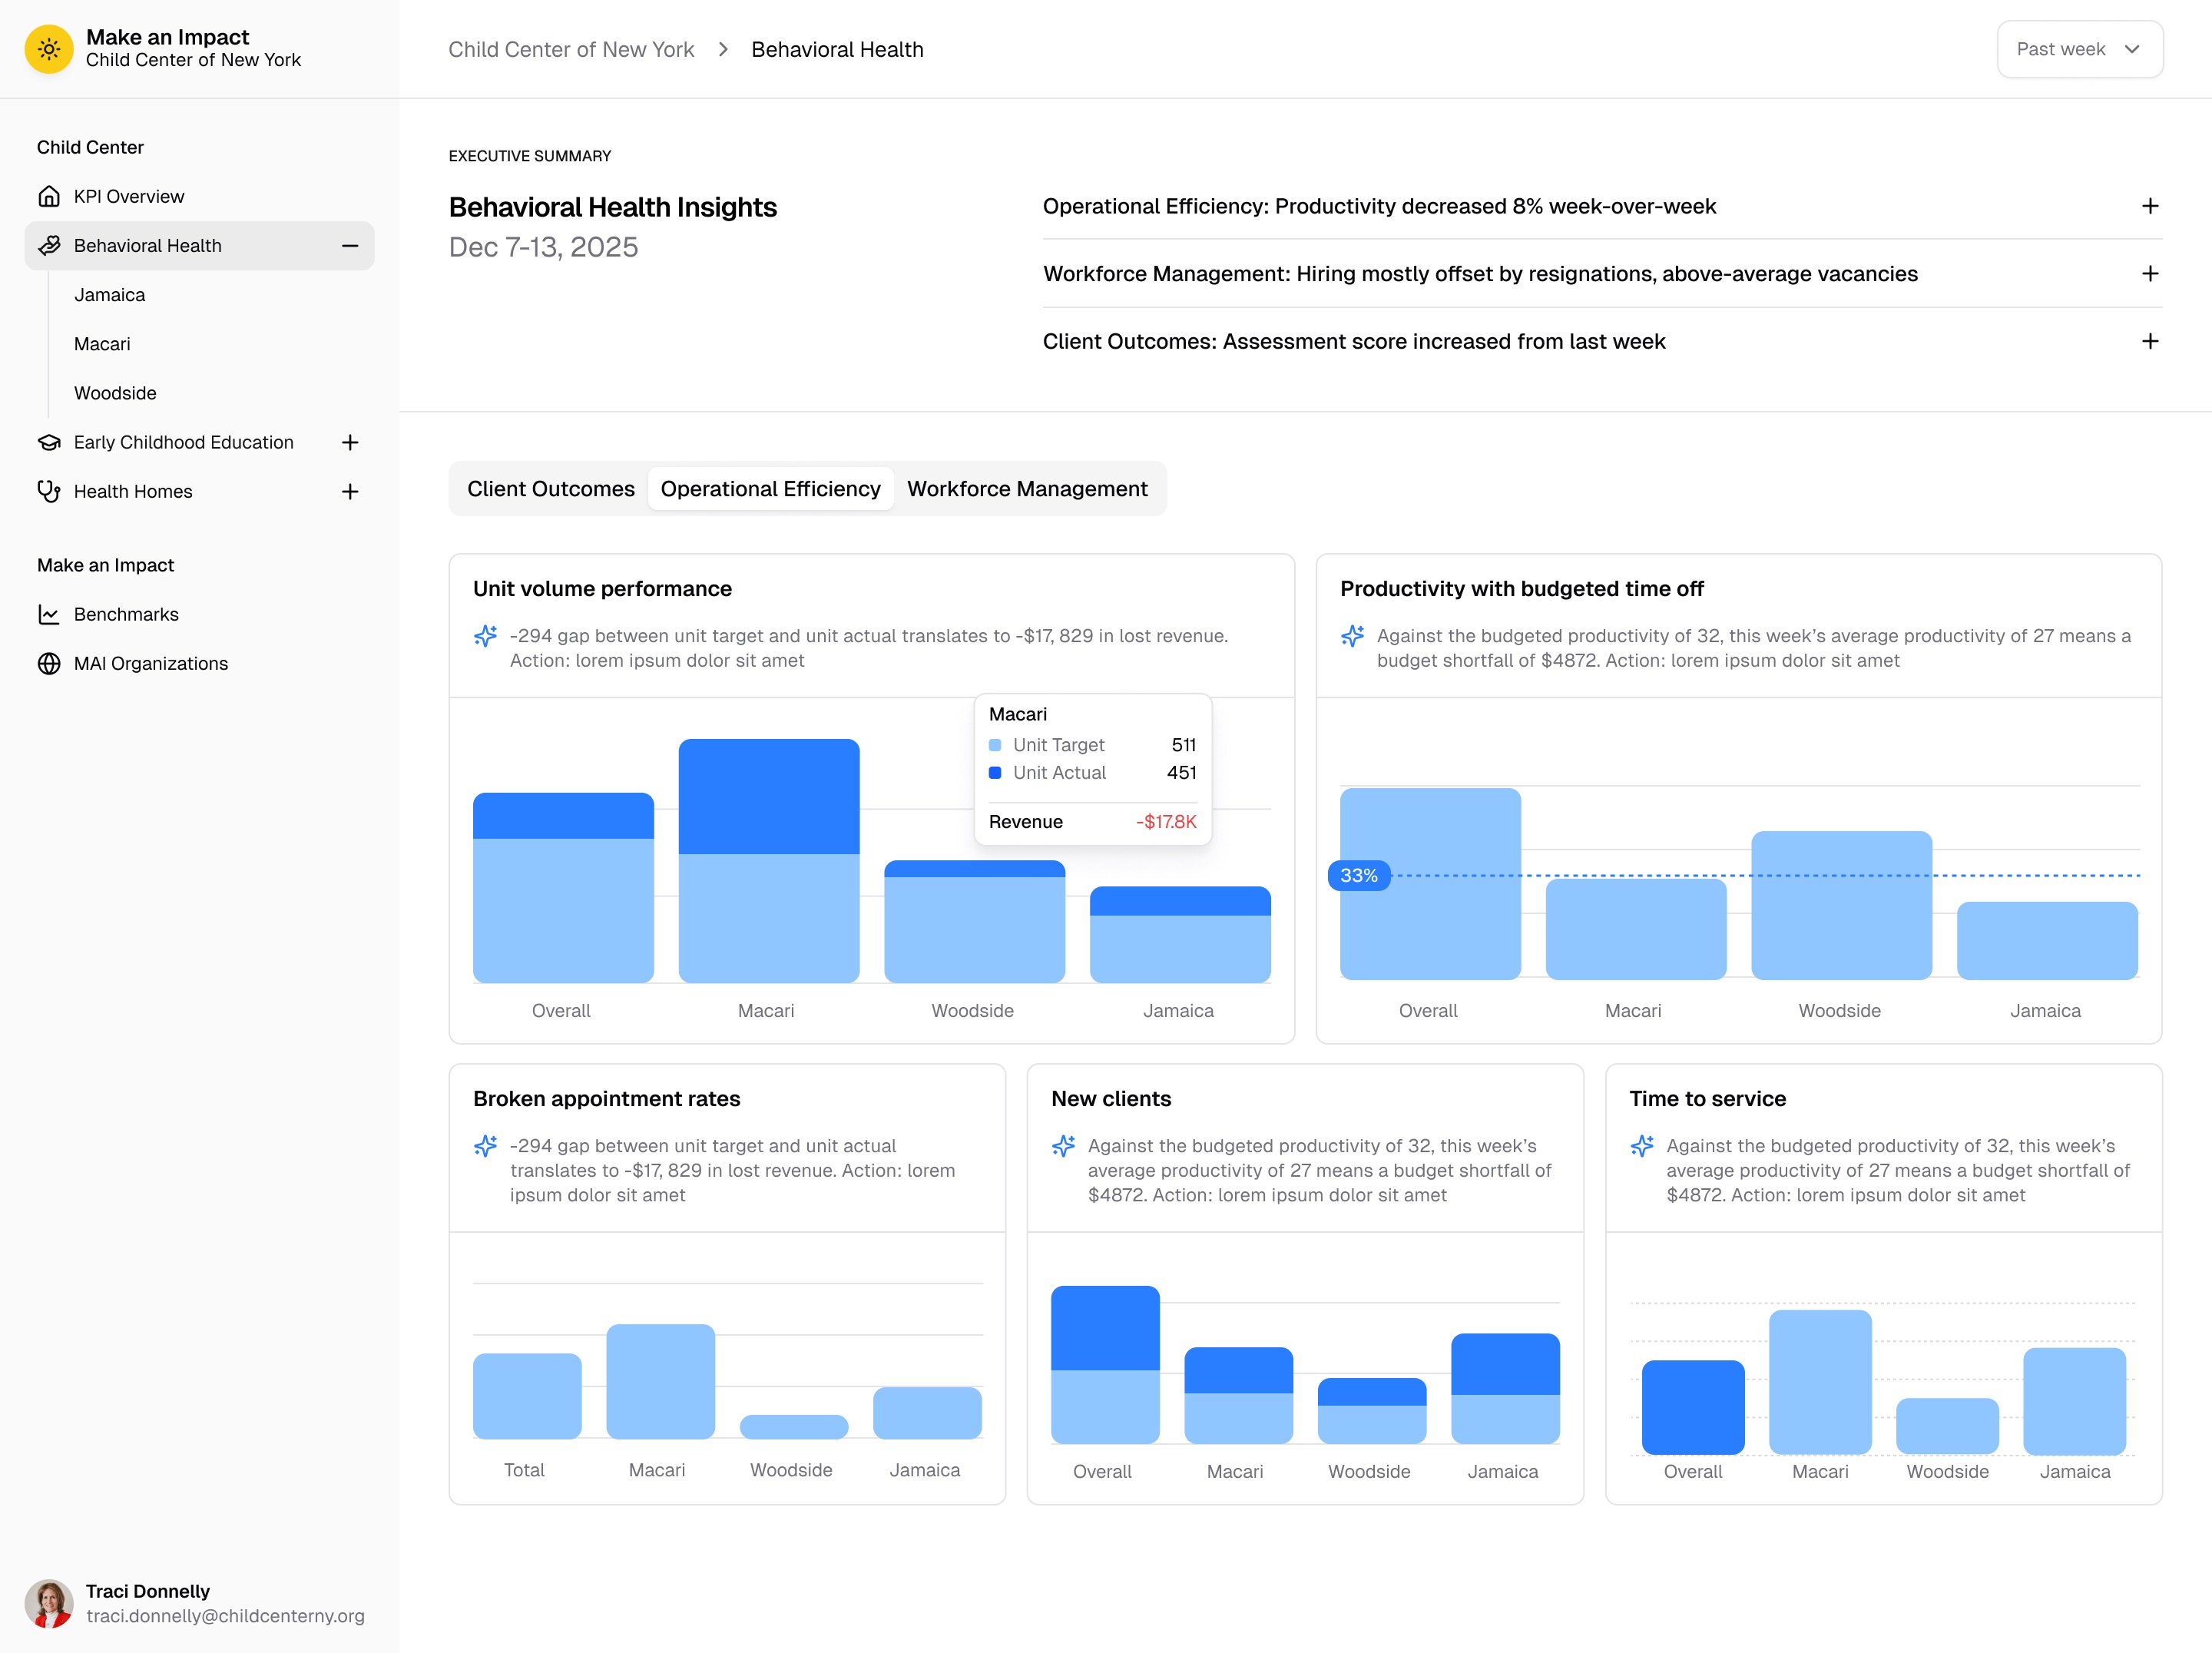Screen dimensions: 2212x1653
Task: Click the Make an Impact sun logo
Action: (x=49, y=48)
